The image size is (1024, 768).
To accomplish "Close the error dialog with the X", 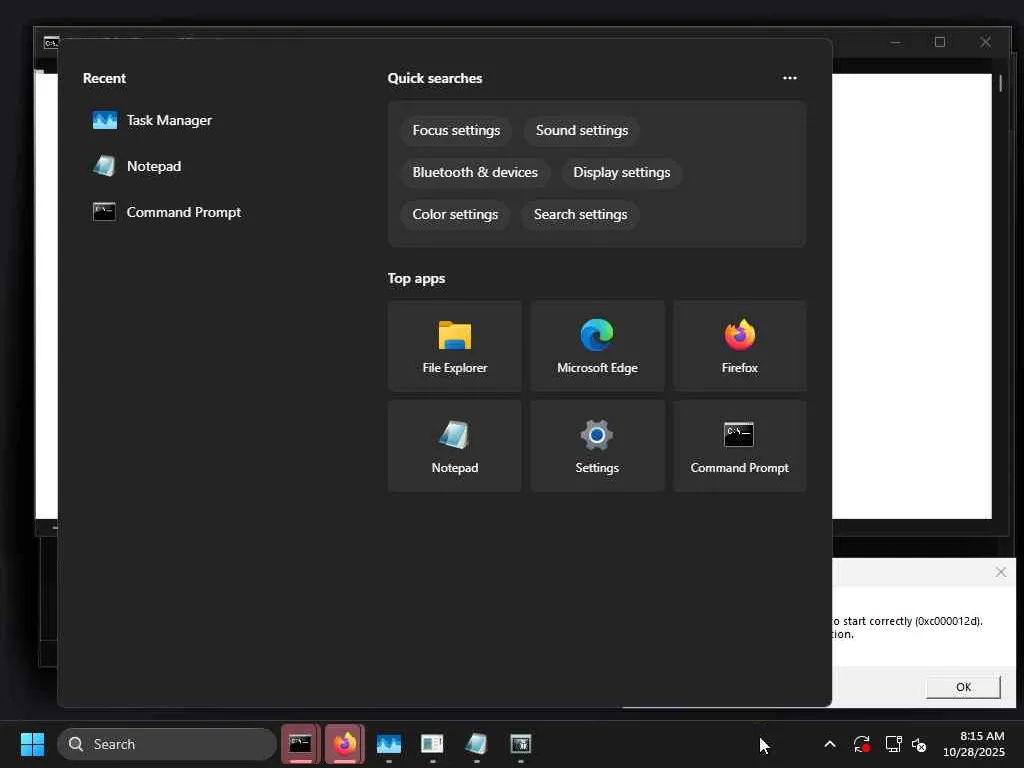I will click(x=1000, y=572).
